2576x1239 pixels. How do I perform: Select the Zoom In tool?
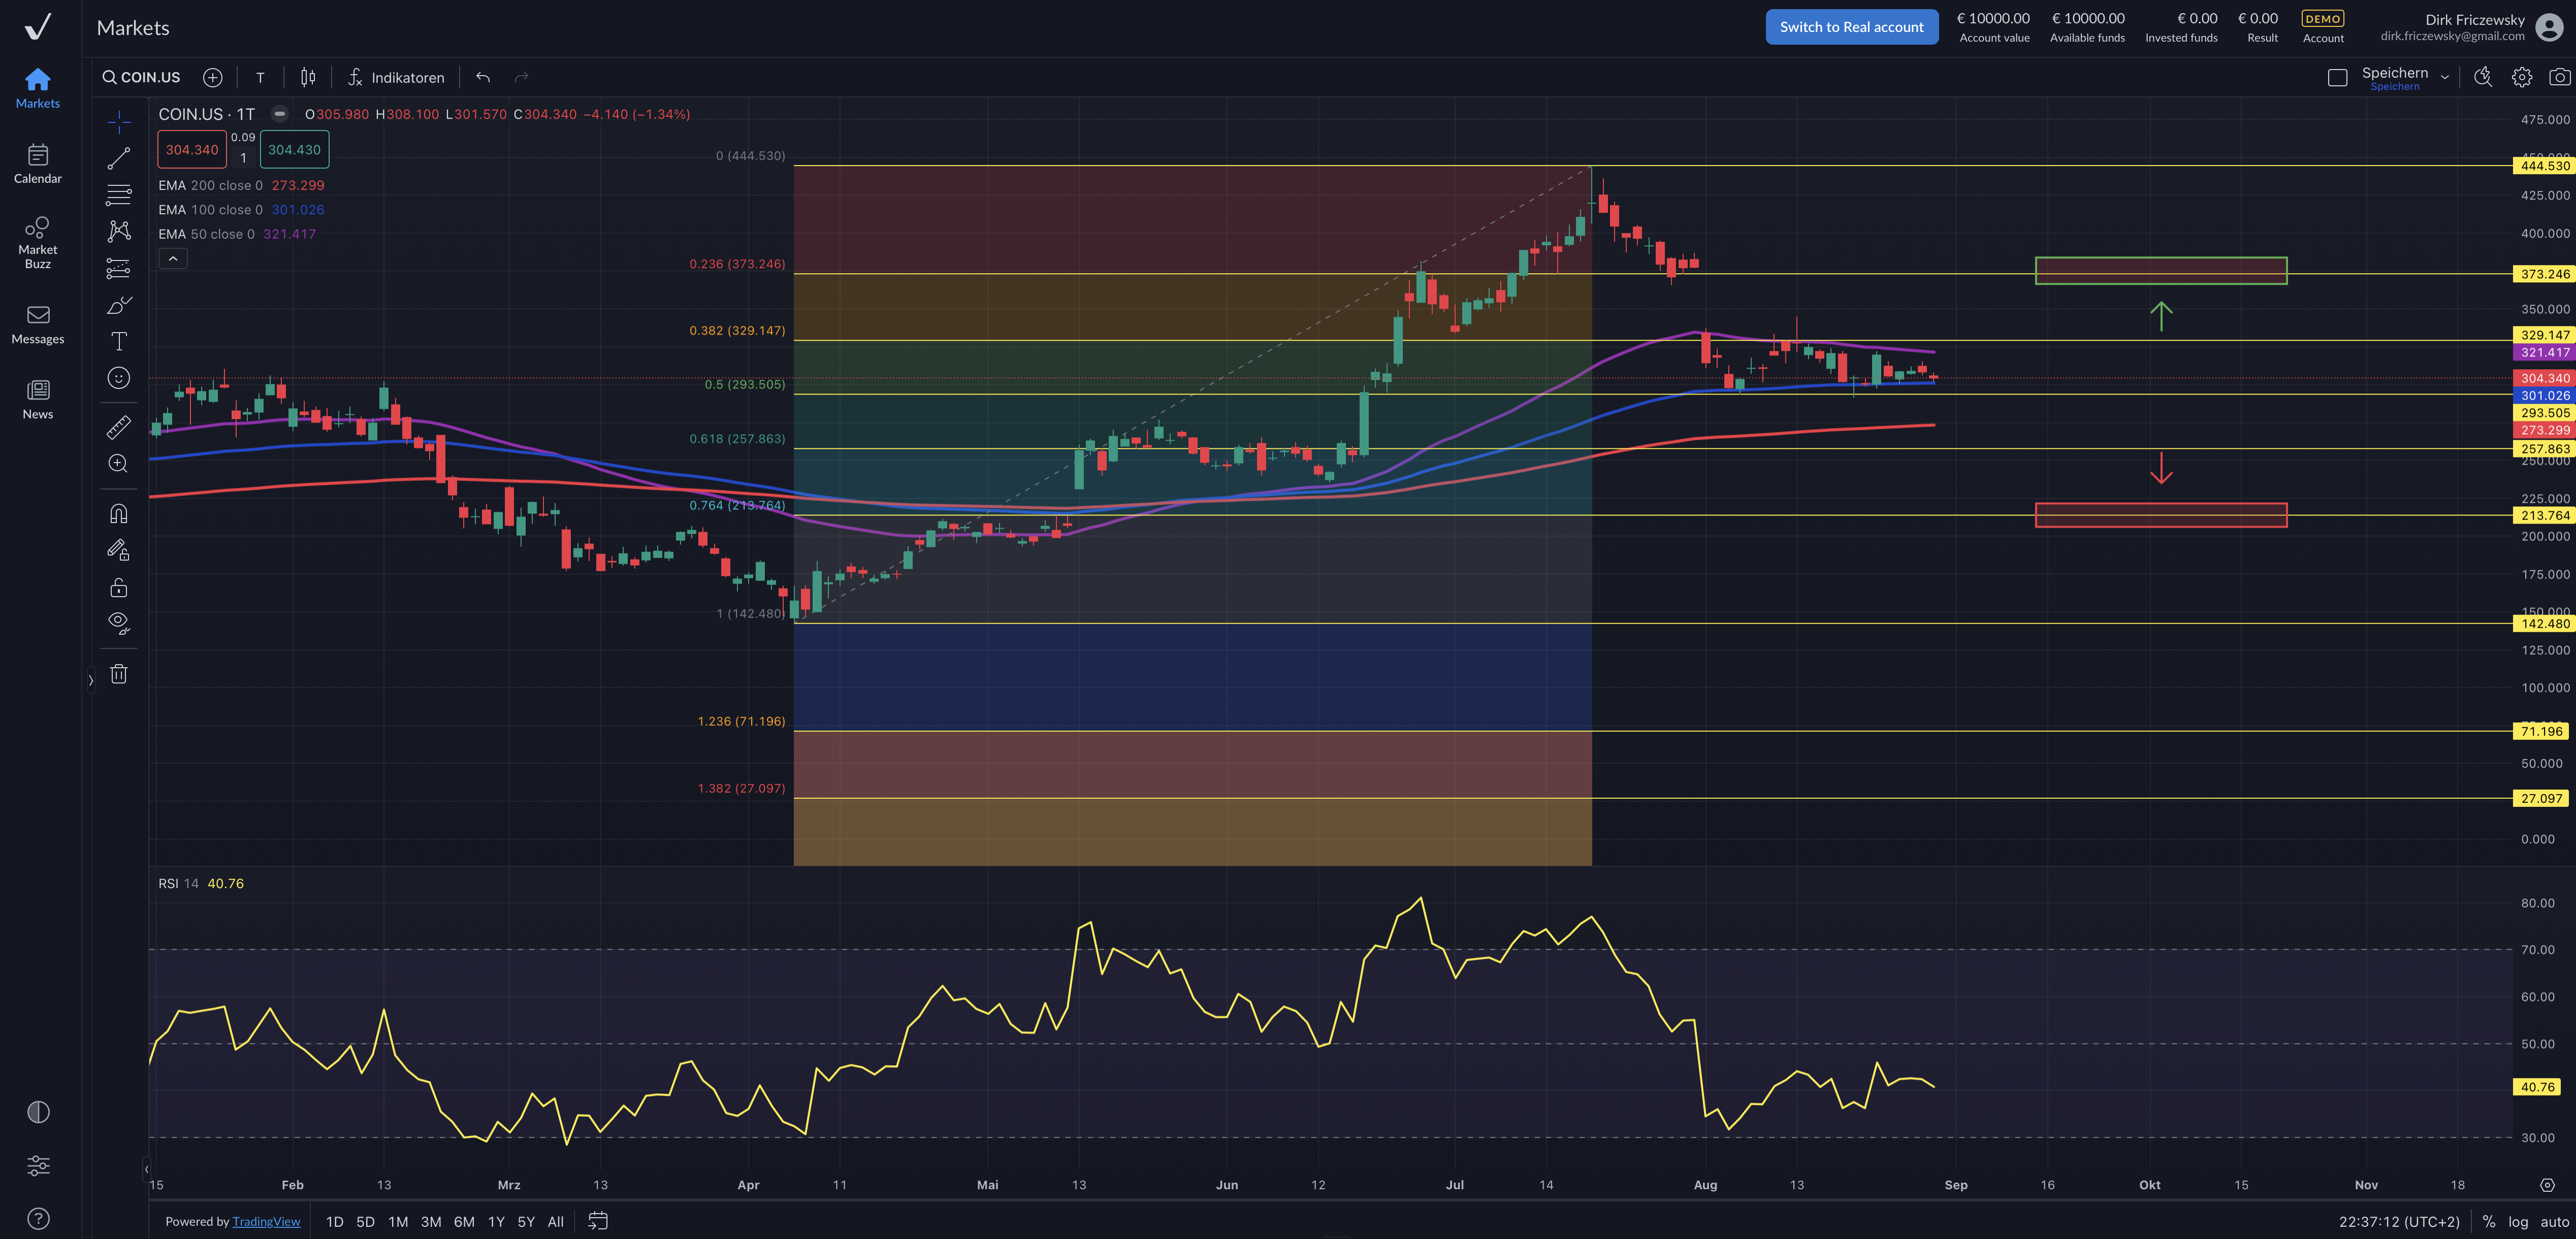click(118, 464)
